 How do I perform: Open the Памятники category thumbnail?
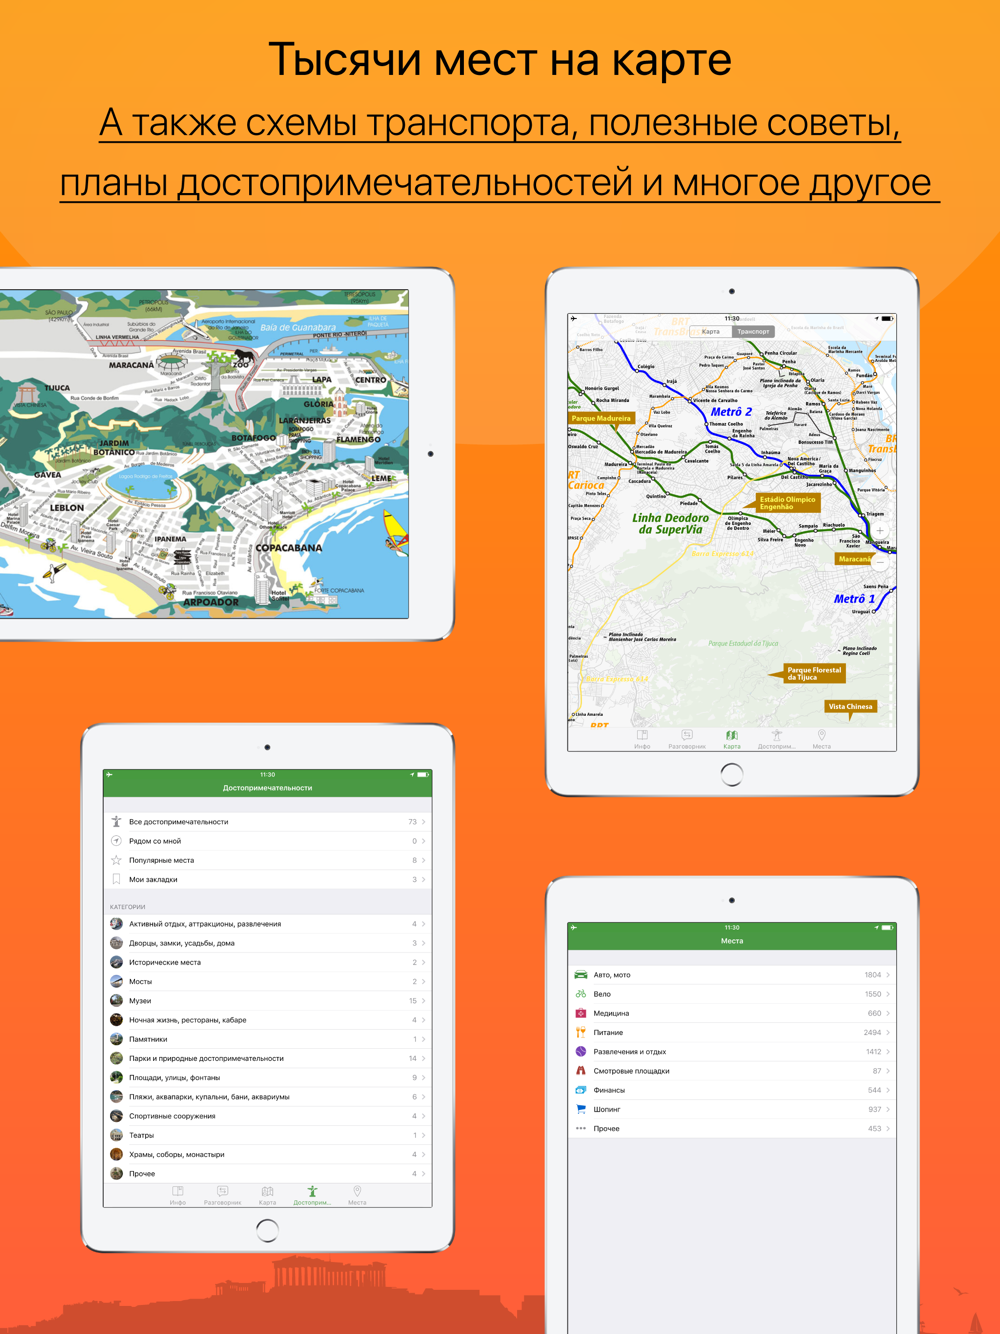pyautogui.click(x=116, y=1039)
